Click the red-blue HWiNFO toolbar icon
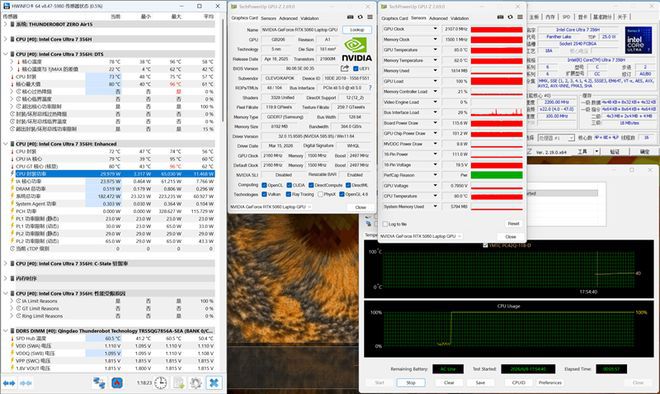 (117, 383)
